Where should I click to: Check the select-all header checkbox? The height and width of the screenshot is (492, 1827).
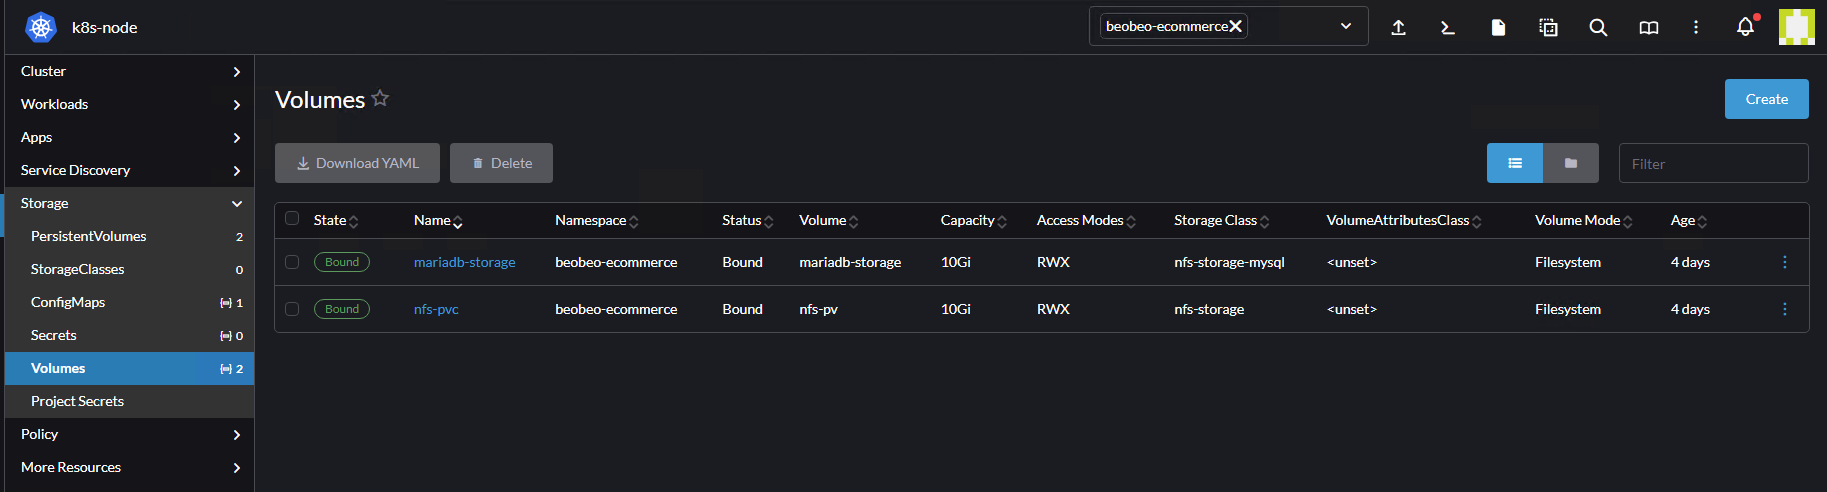292,219
